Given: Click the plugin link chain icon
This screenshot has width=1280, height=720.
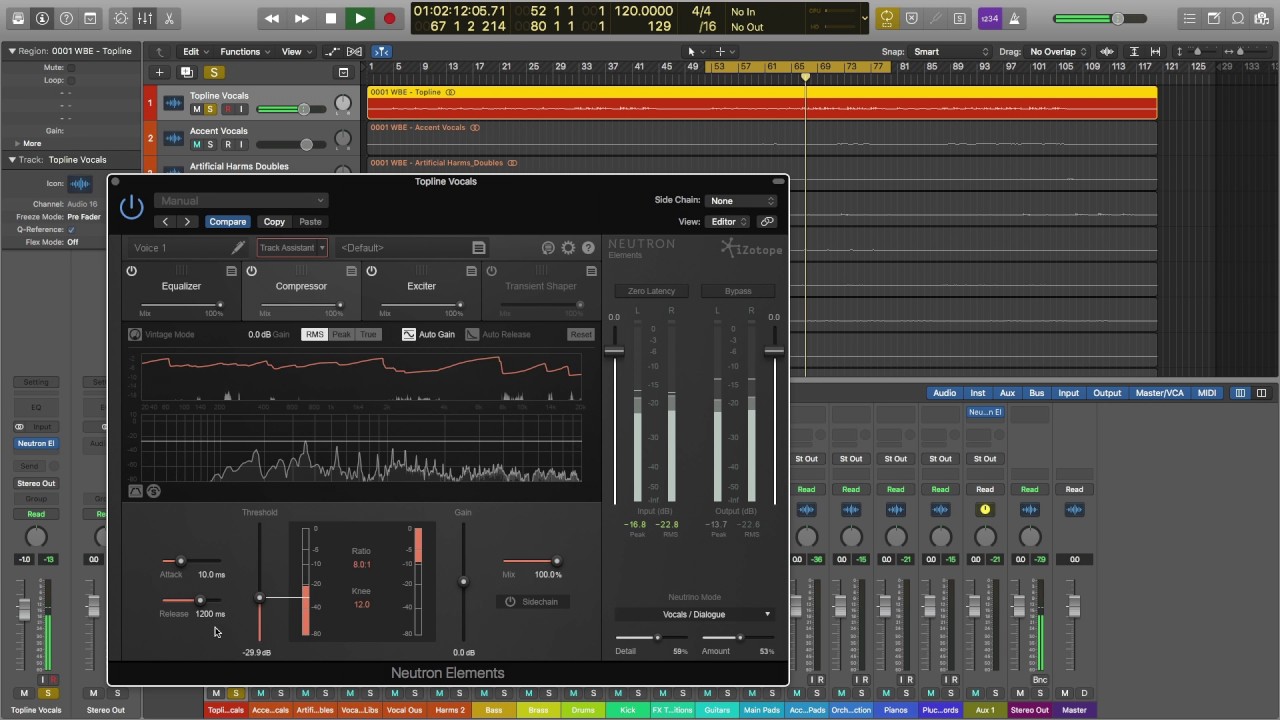Looking at the screenshot, I should 767,222.
